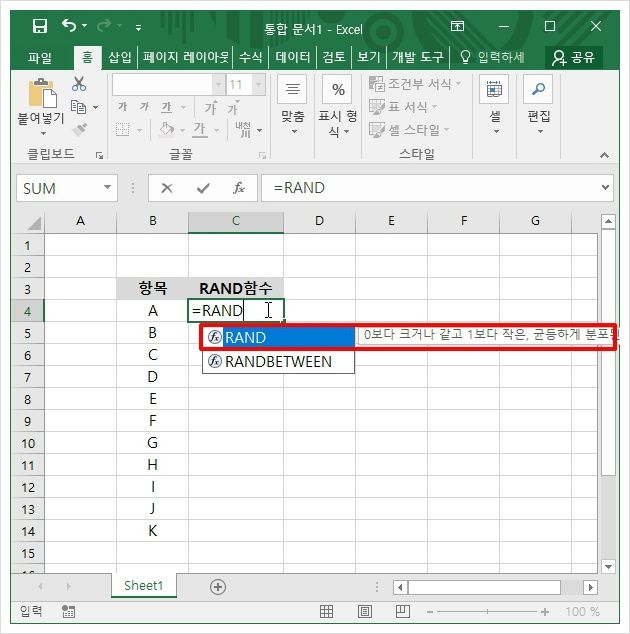Viewport: 630px width, 634px height.
Task: Switch to Page Layout view icon
Action: tap(365, 611)
